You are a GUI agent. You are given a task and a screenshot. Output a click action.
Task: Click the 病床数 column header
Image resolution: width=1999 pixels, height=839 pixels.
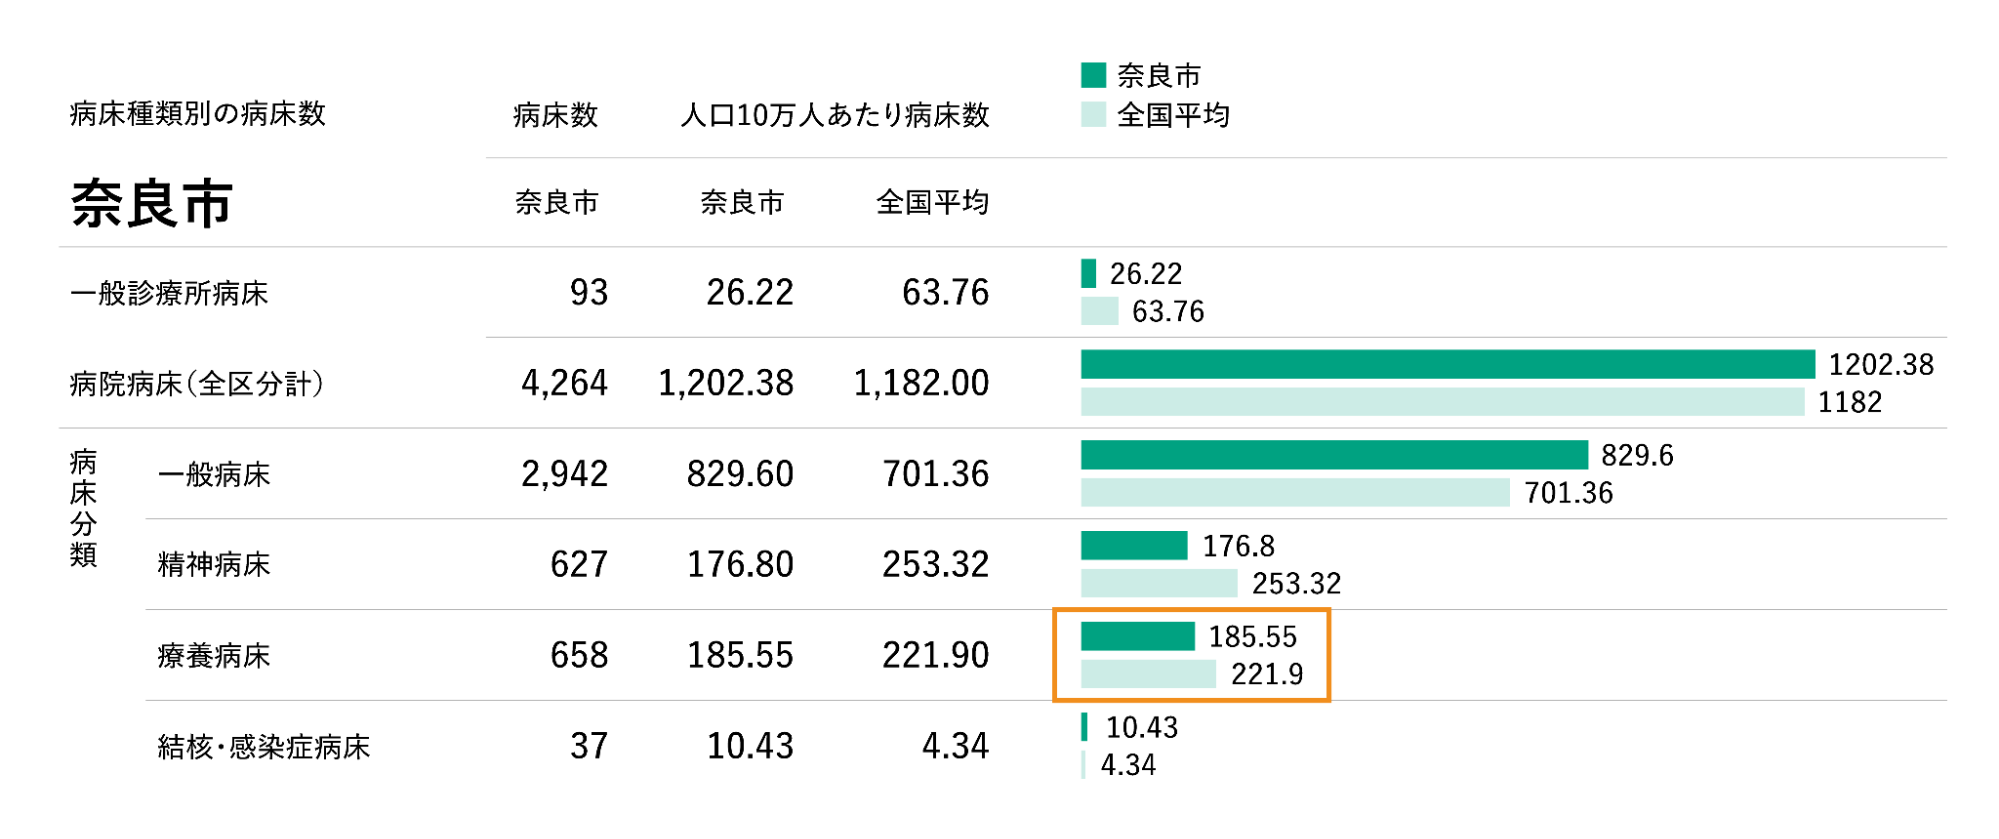(x=555, y=115)
